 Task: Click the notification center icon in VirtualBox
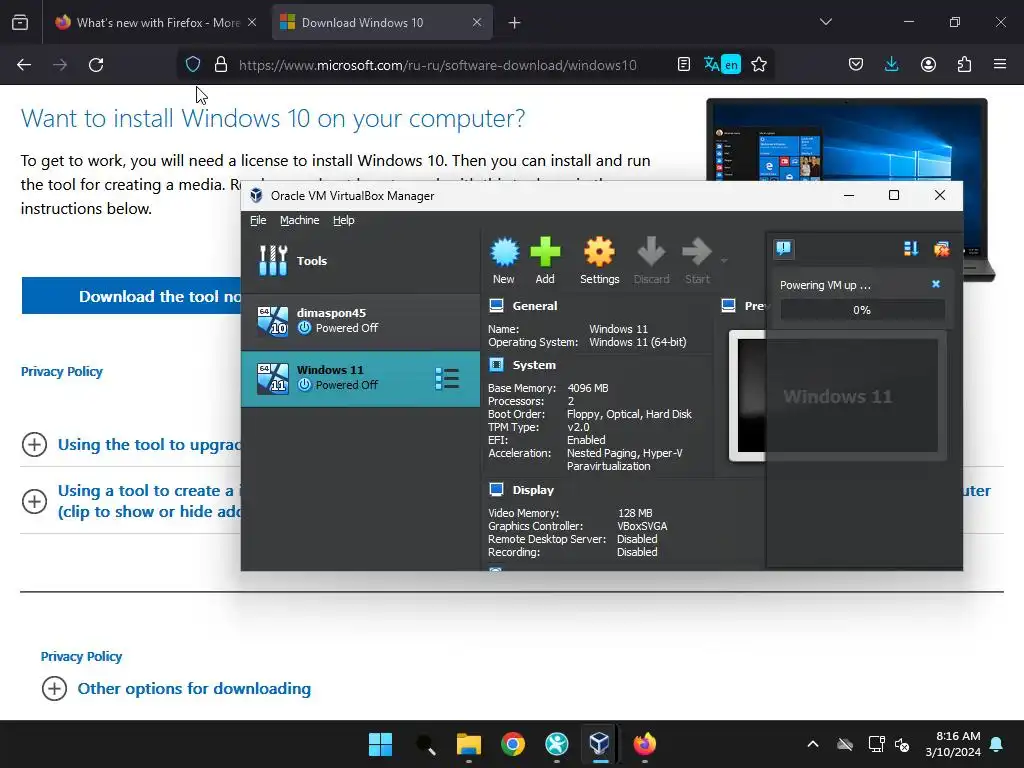tap(784, 248)
